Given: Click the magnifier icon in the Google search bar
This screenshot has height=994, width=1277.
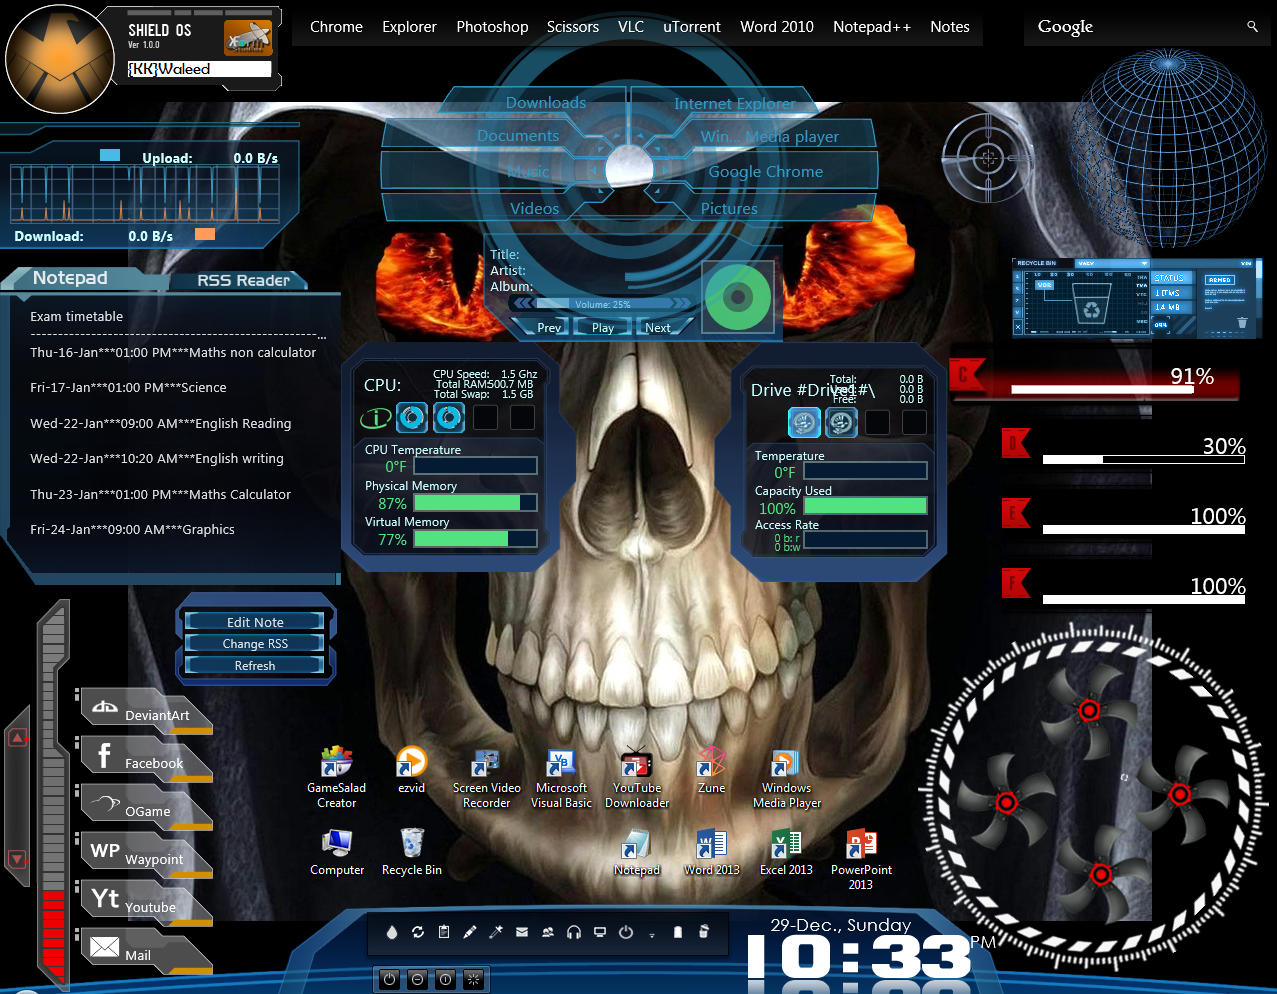Looking at the screenshot, I should point(1252,27).
